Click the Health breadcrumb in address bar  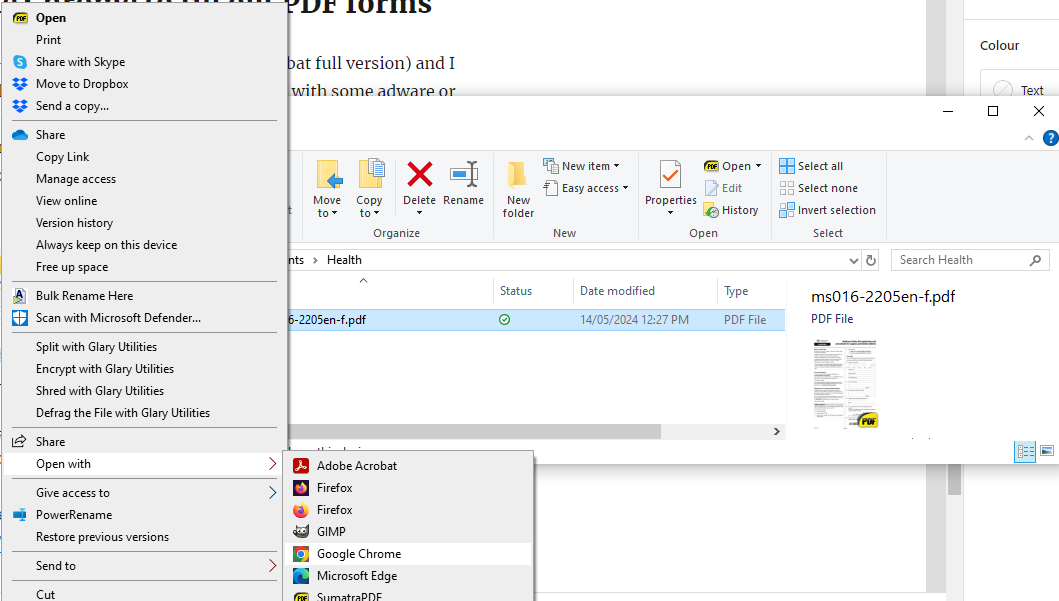(344, 260)
